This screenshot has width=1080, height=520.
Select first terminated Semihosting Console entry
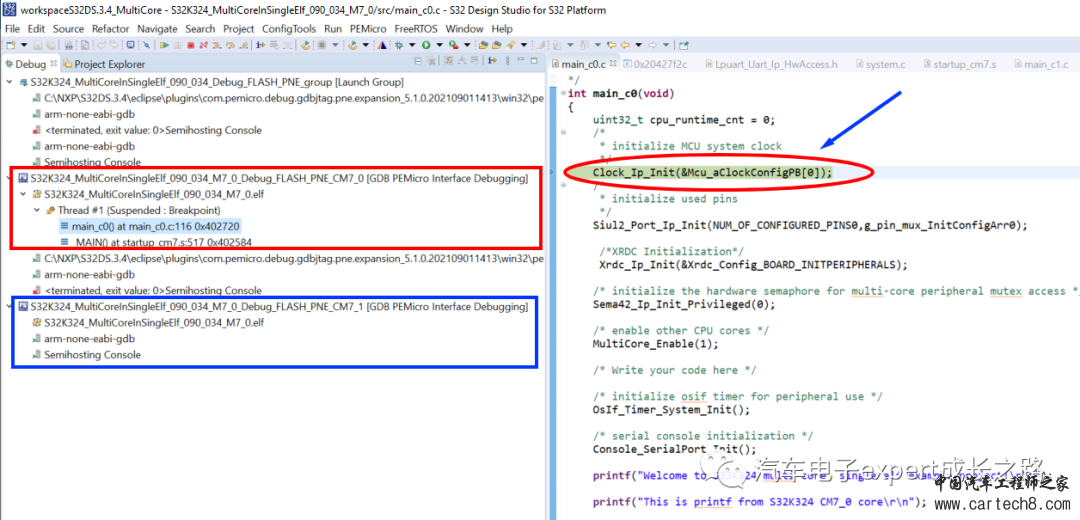pyautogui.click(x=147, y=130)
